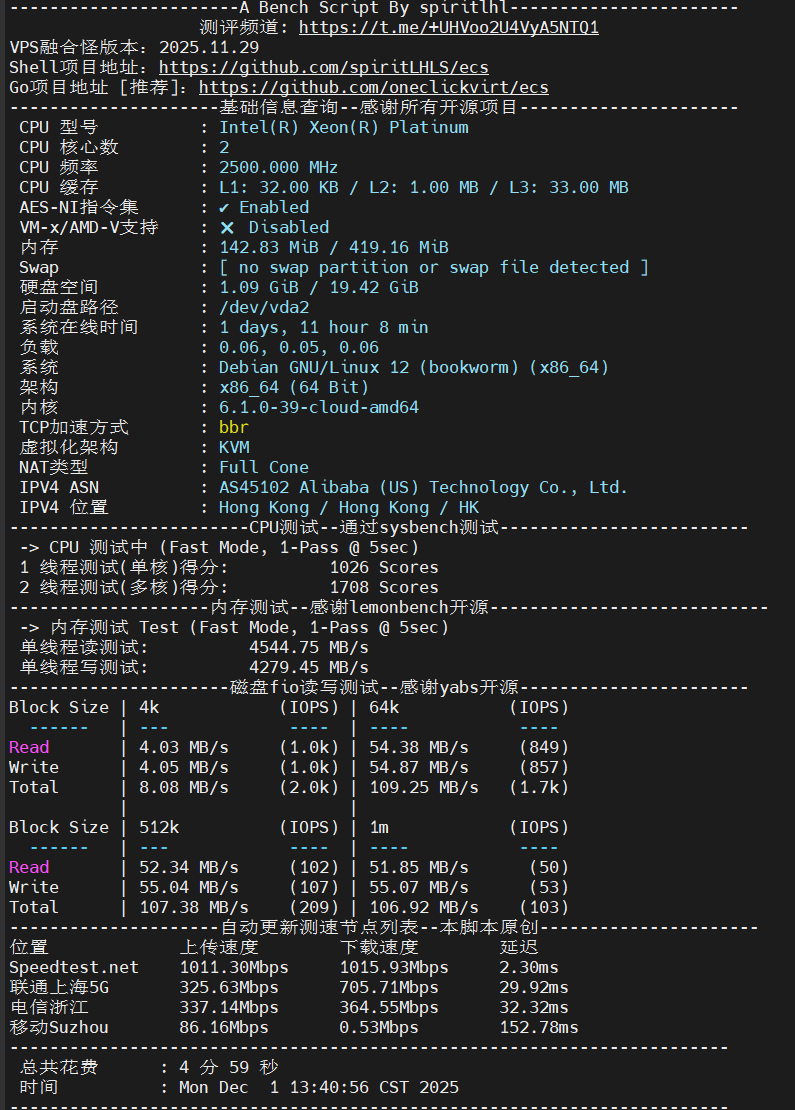Click the checkmark icon beside Enabled
795x1110 pixels.
point(224,208)
